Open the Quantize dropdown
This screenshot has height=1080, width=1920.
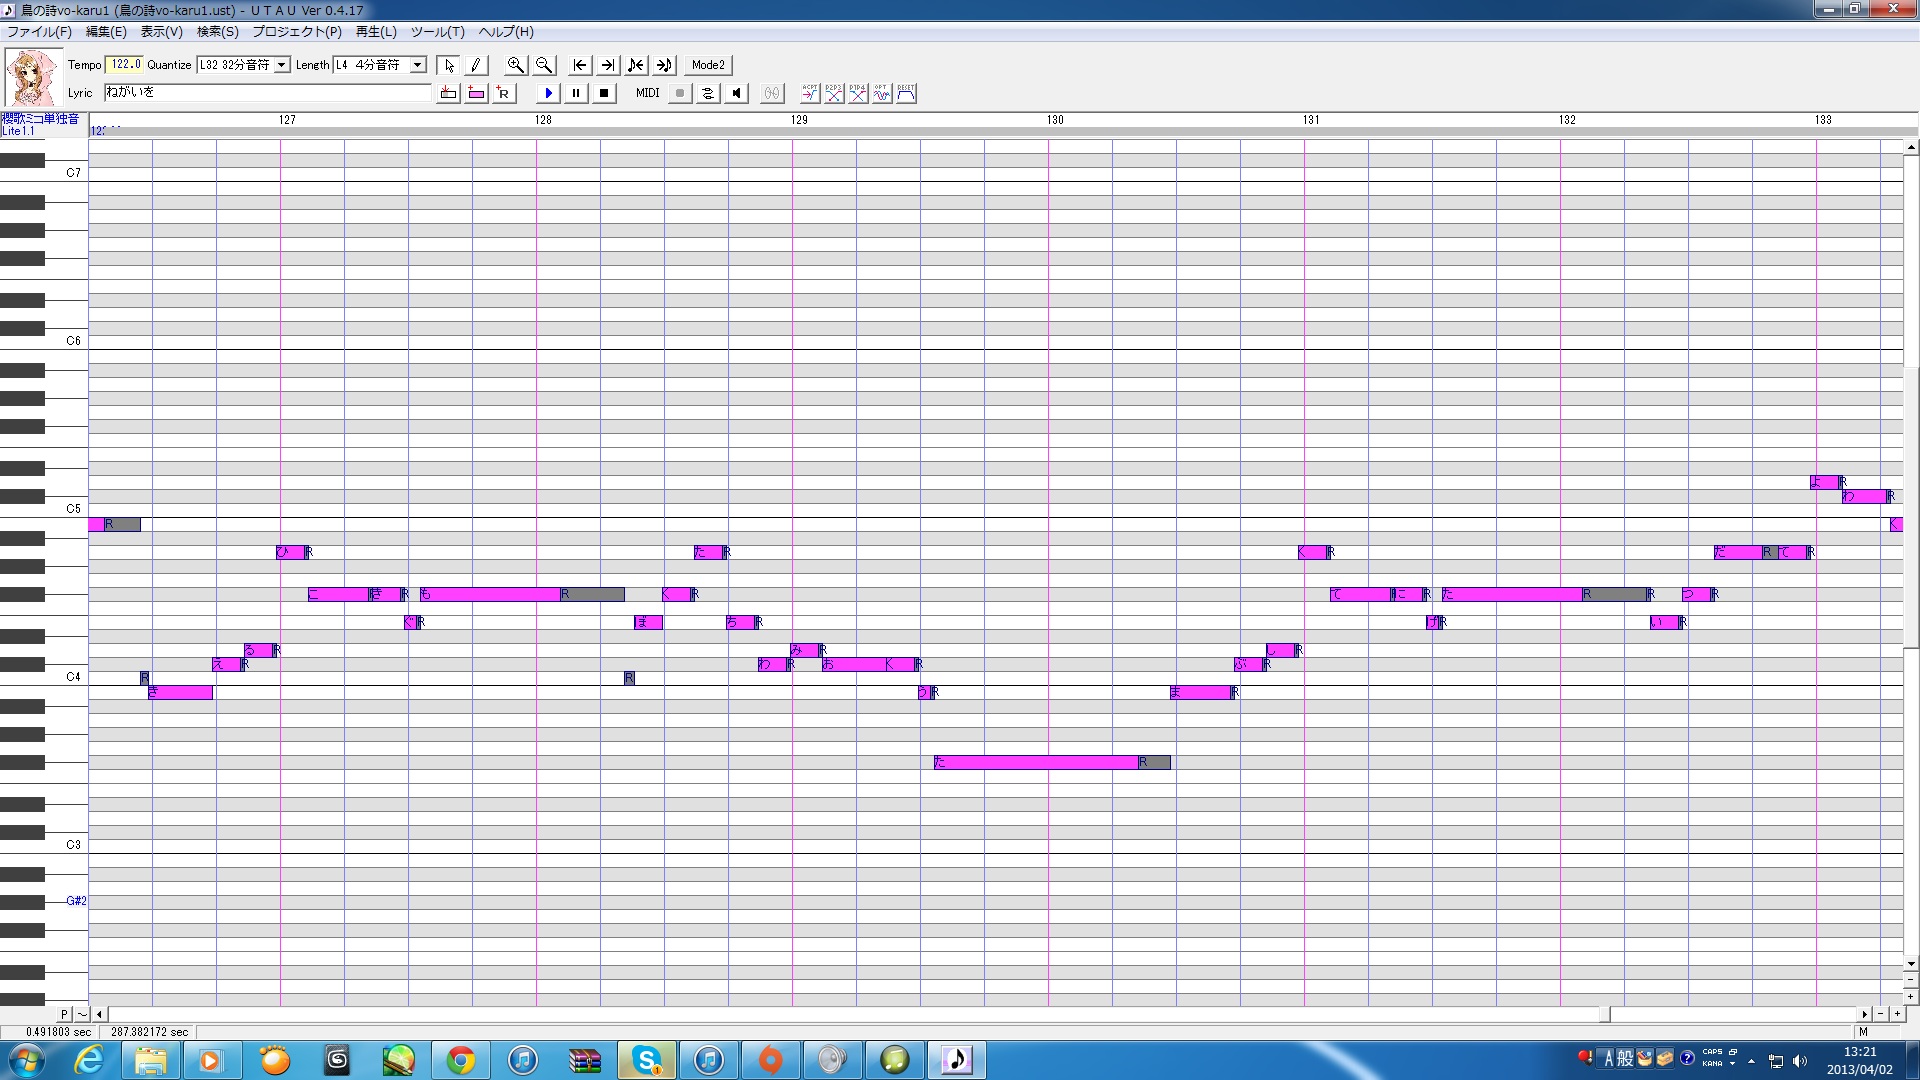click(282, 65)
